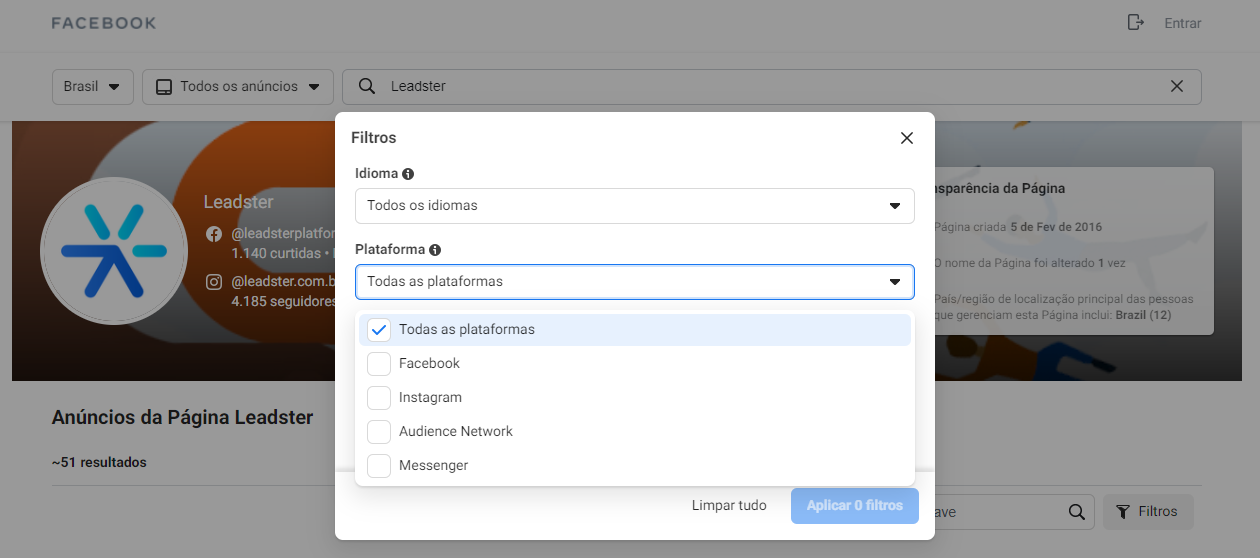Check the Messenger platform checkbox

tap(379, 466)
